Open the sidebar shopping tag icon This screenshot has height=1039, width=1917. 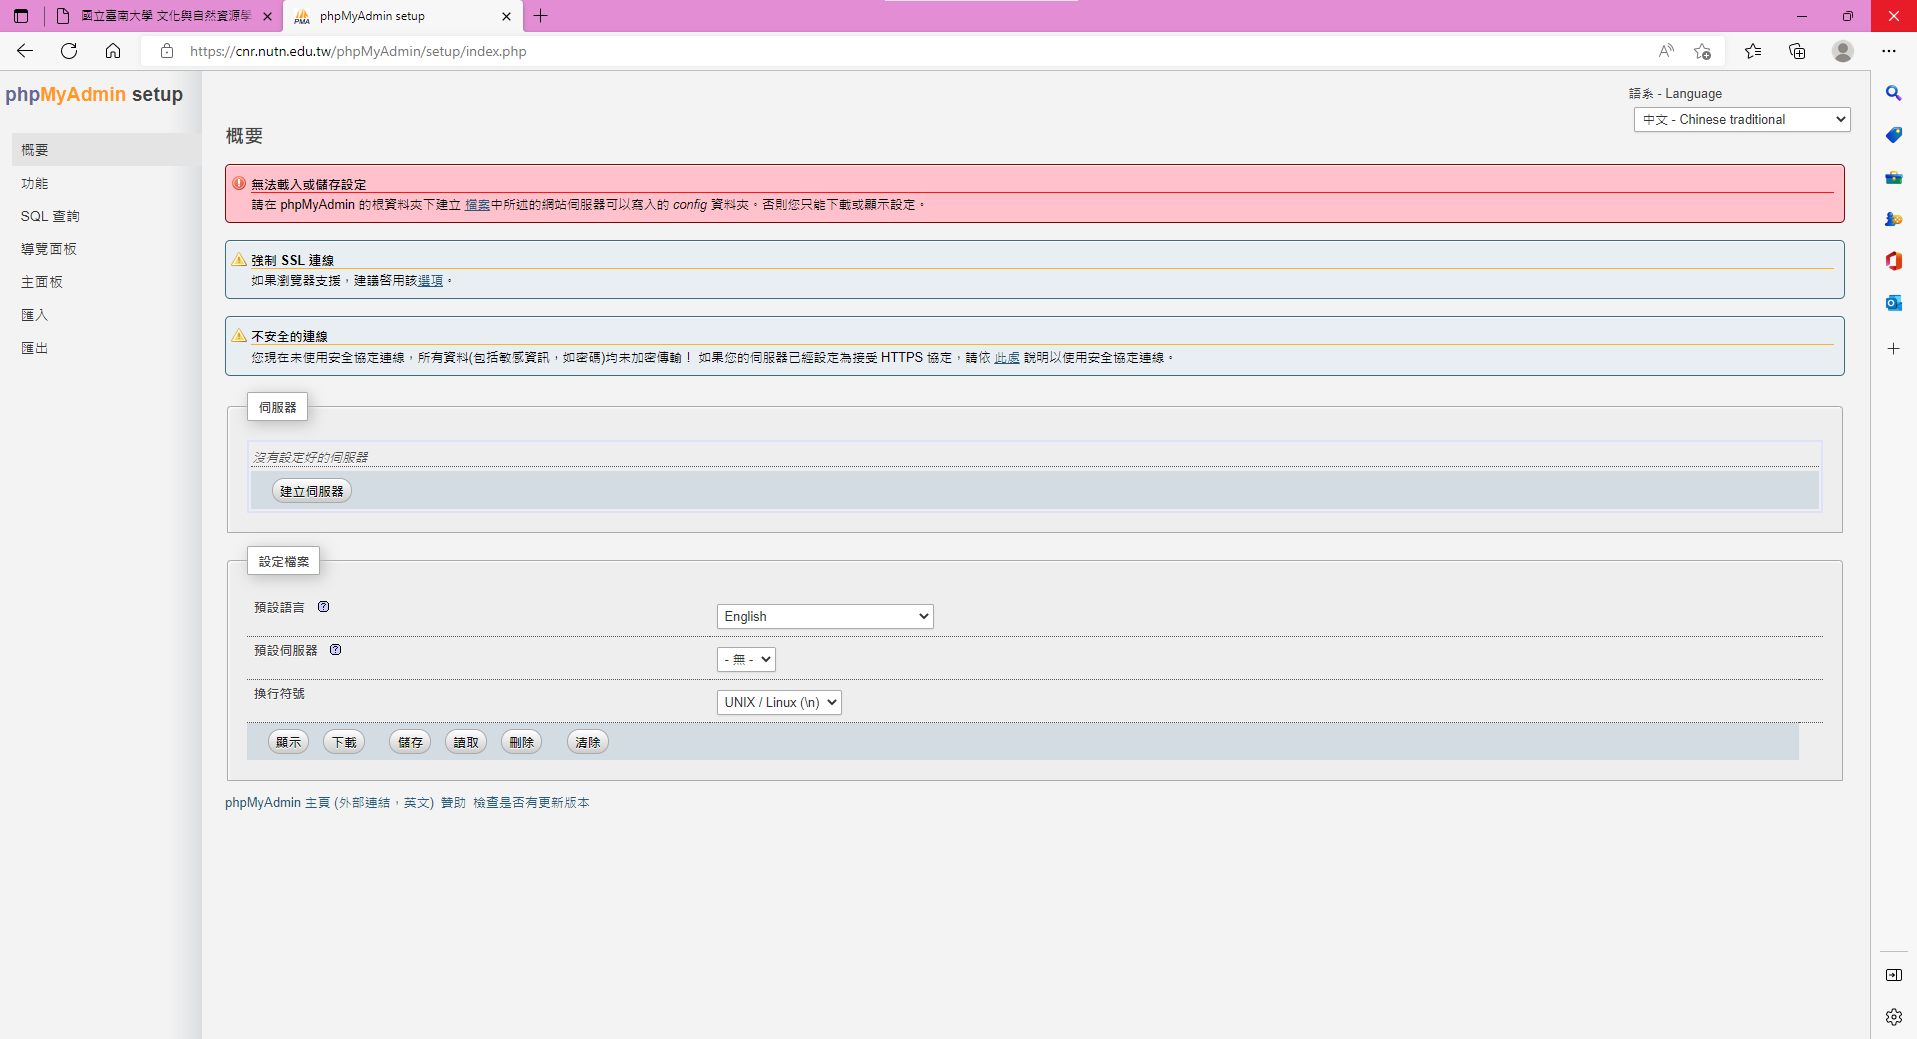[x=1894, y=135]
